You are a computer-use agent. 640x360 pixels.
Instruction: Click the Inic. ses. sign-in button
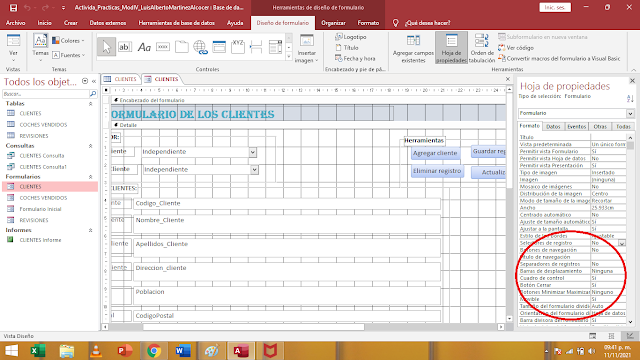click(x=555, y=7)
